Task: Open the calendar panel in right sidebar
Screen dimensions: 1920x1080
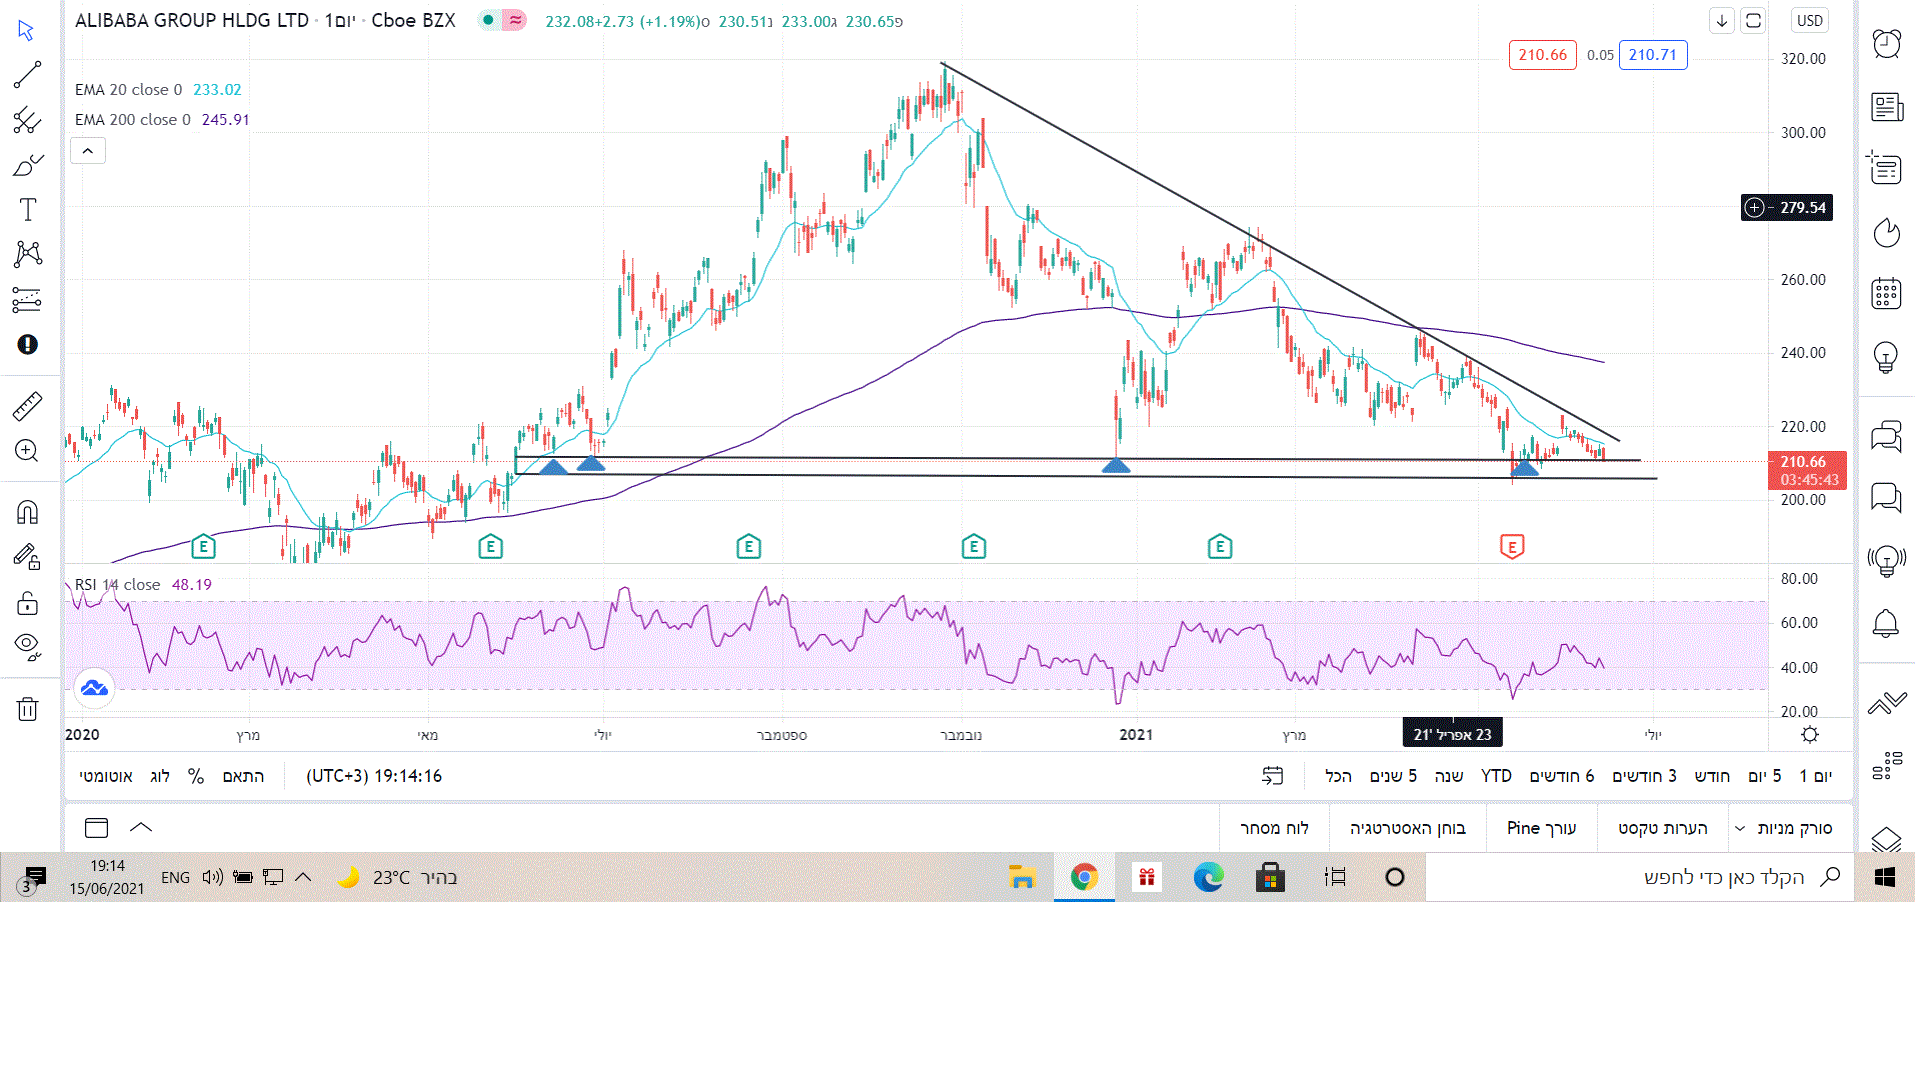Action: coord(1886,294)
